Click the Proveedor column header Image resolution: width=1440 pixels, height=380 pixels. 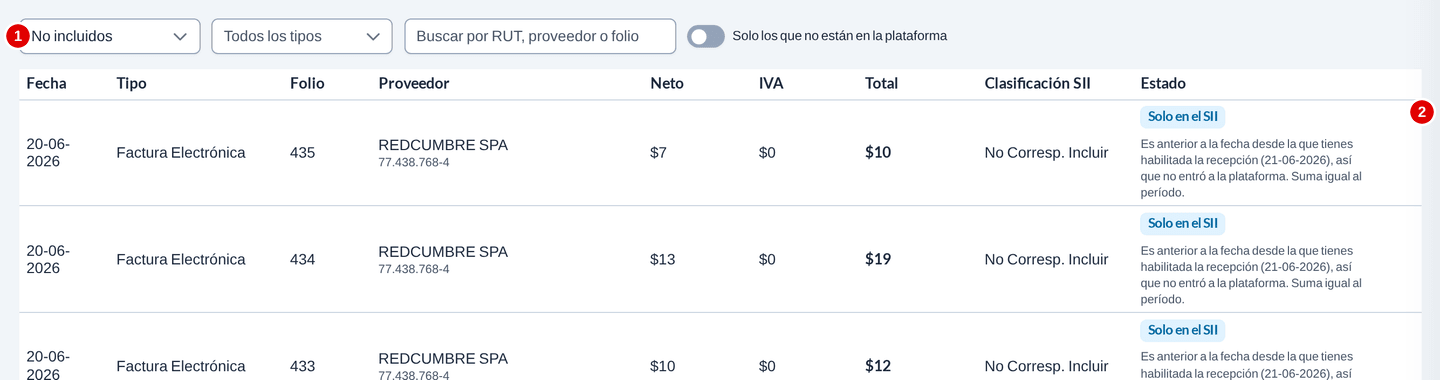(x=414, y=83)
